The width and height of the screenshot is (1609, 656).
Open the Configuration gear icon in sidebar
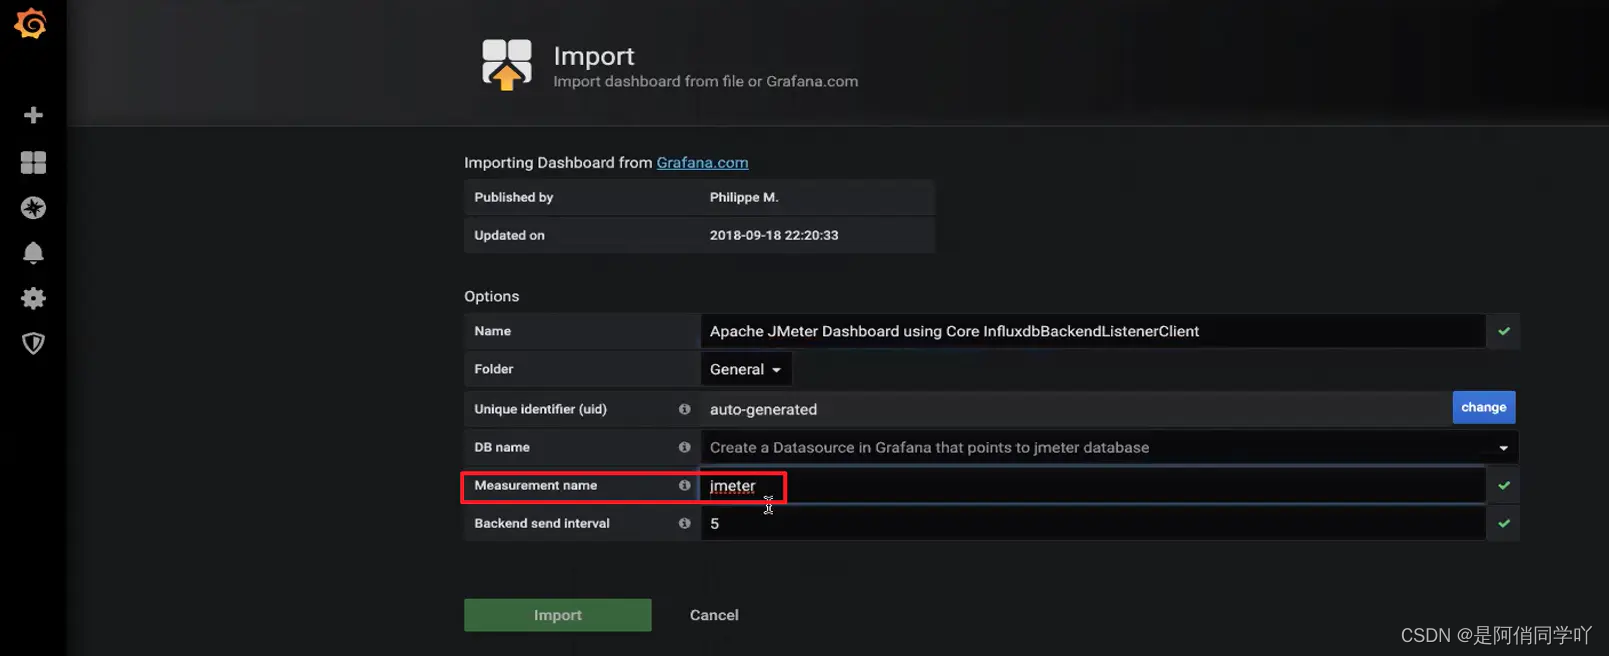[33, 298]
